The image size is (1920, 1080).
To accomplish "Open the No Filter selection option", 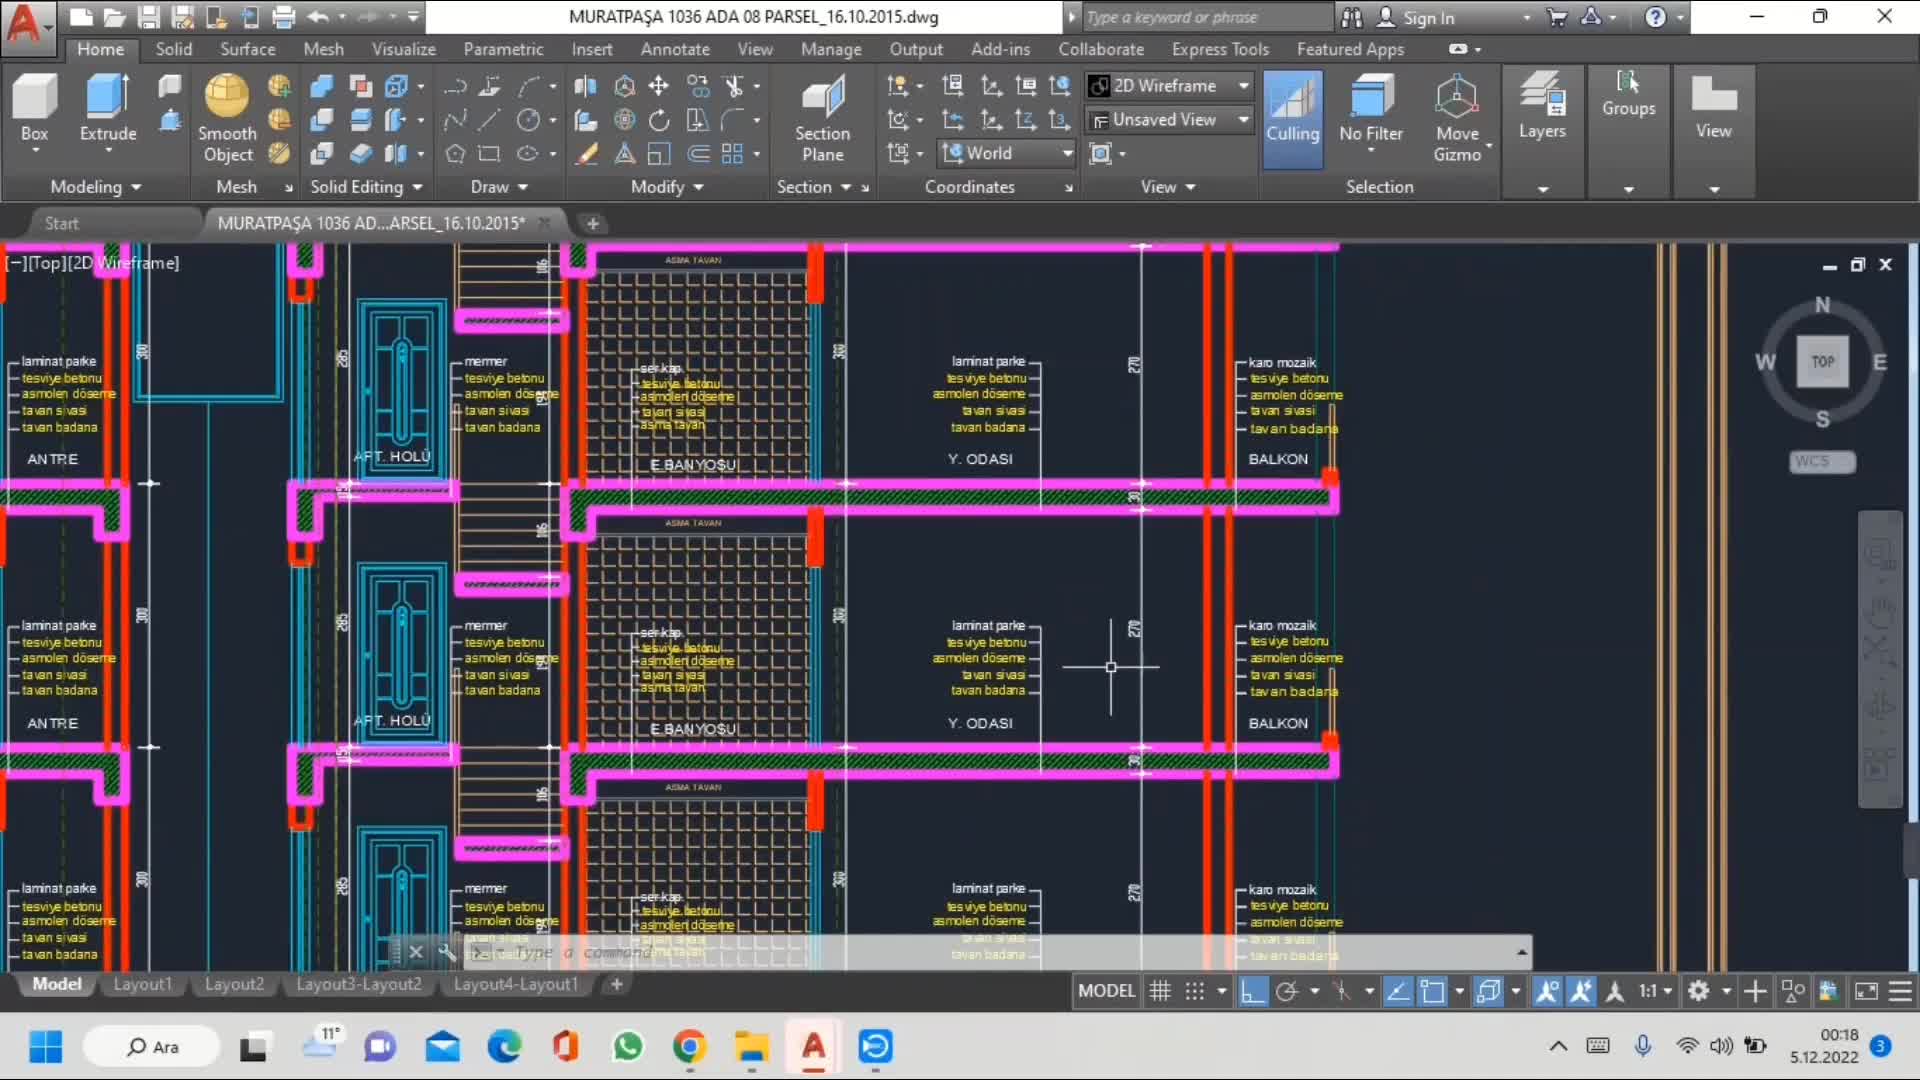I will 1370,112.
